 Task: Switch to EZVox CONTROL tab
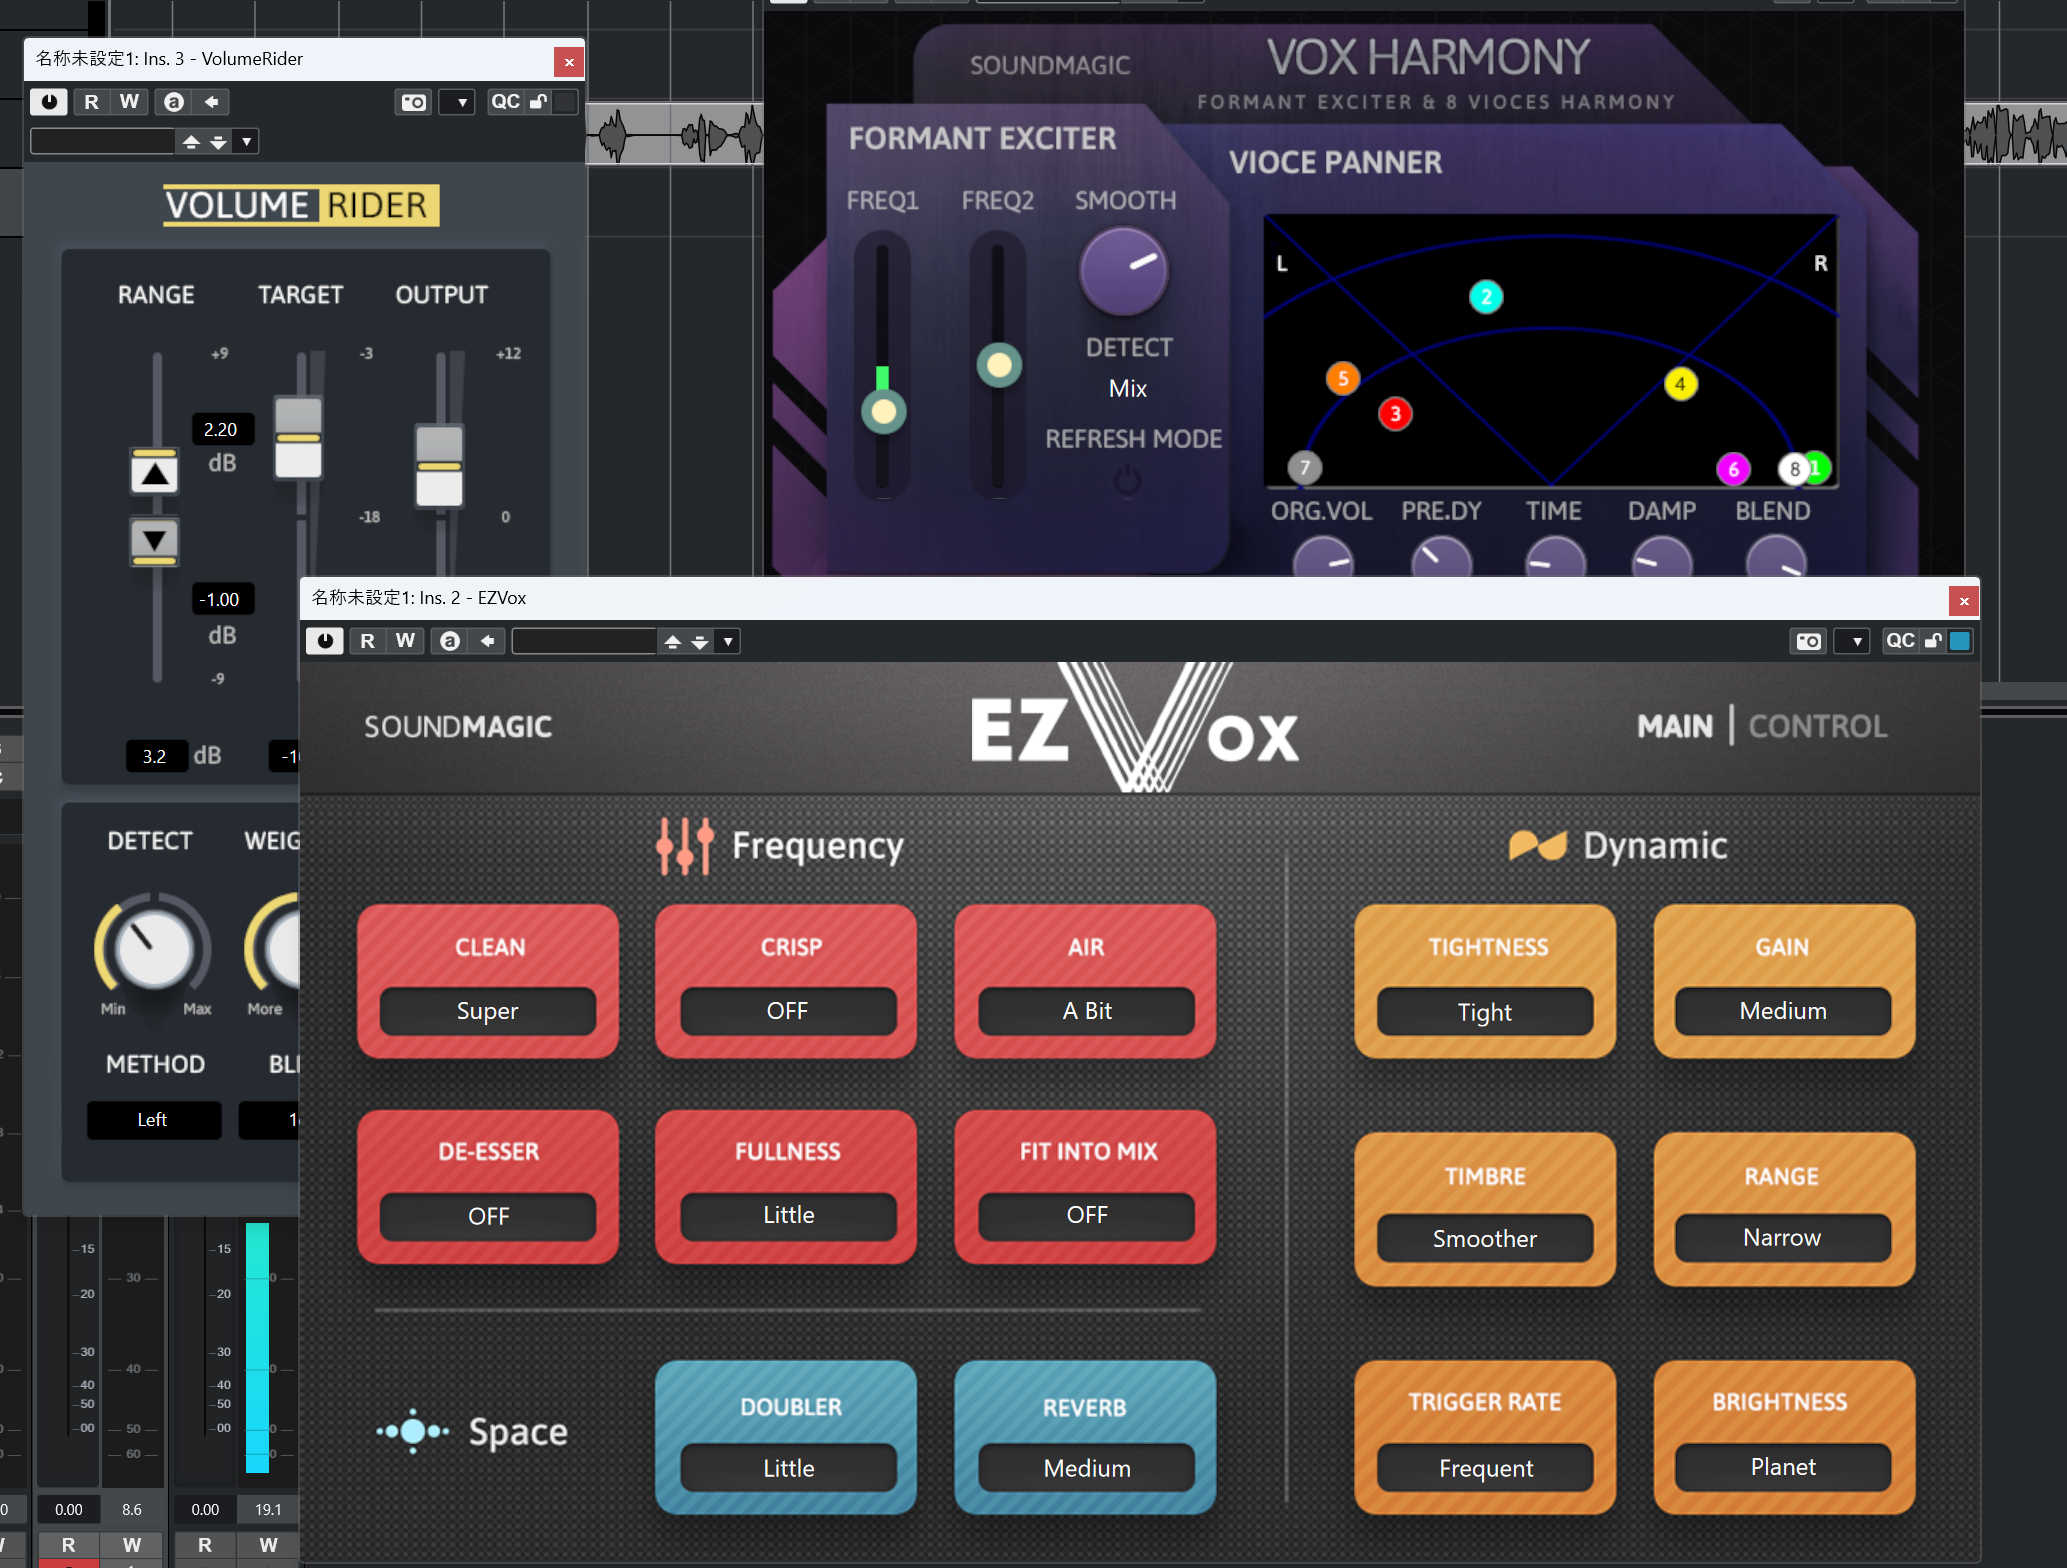click(x=1817, y=726)
